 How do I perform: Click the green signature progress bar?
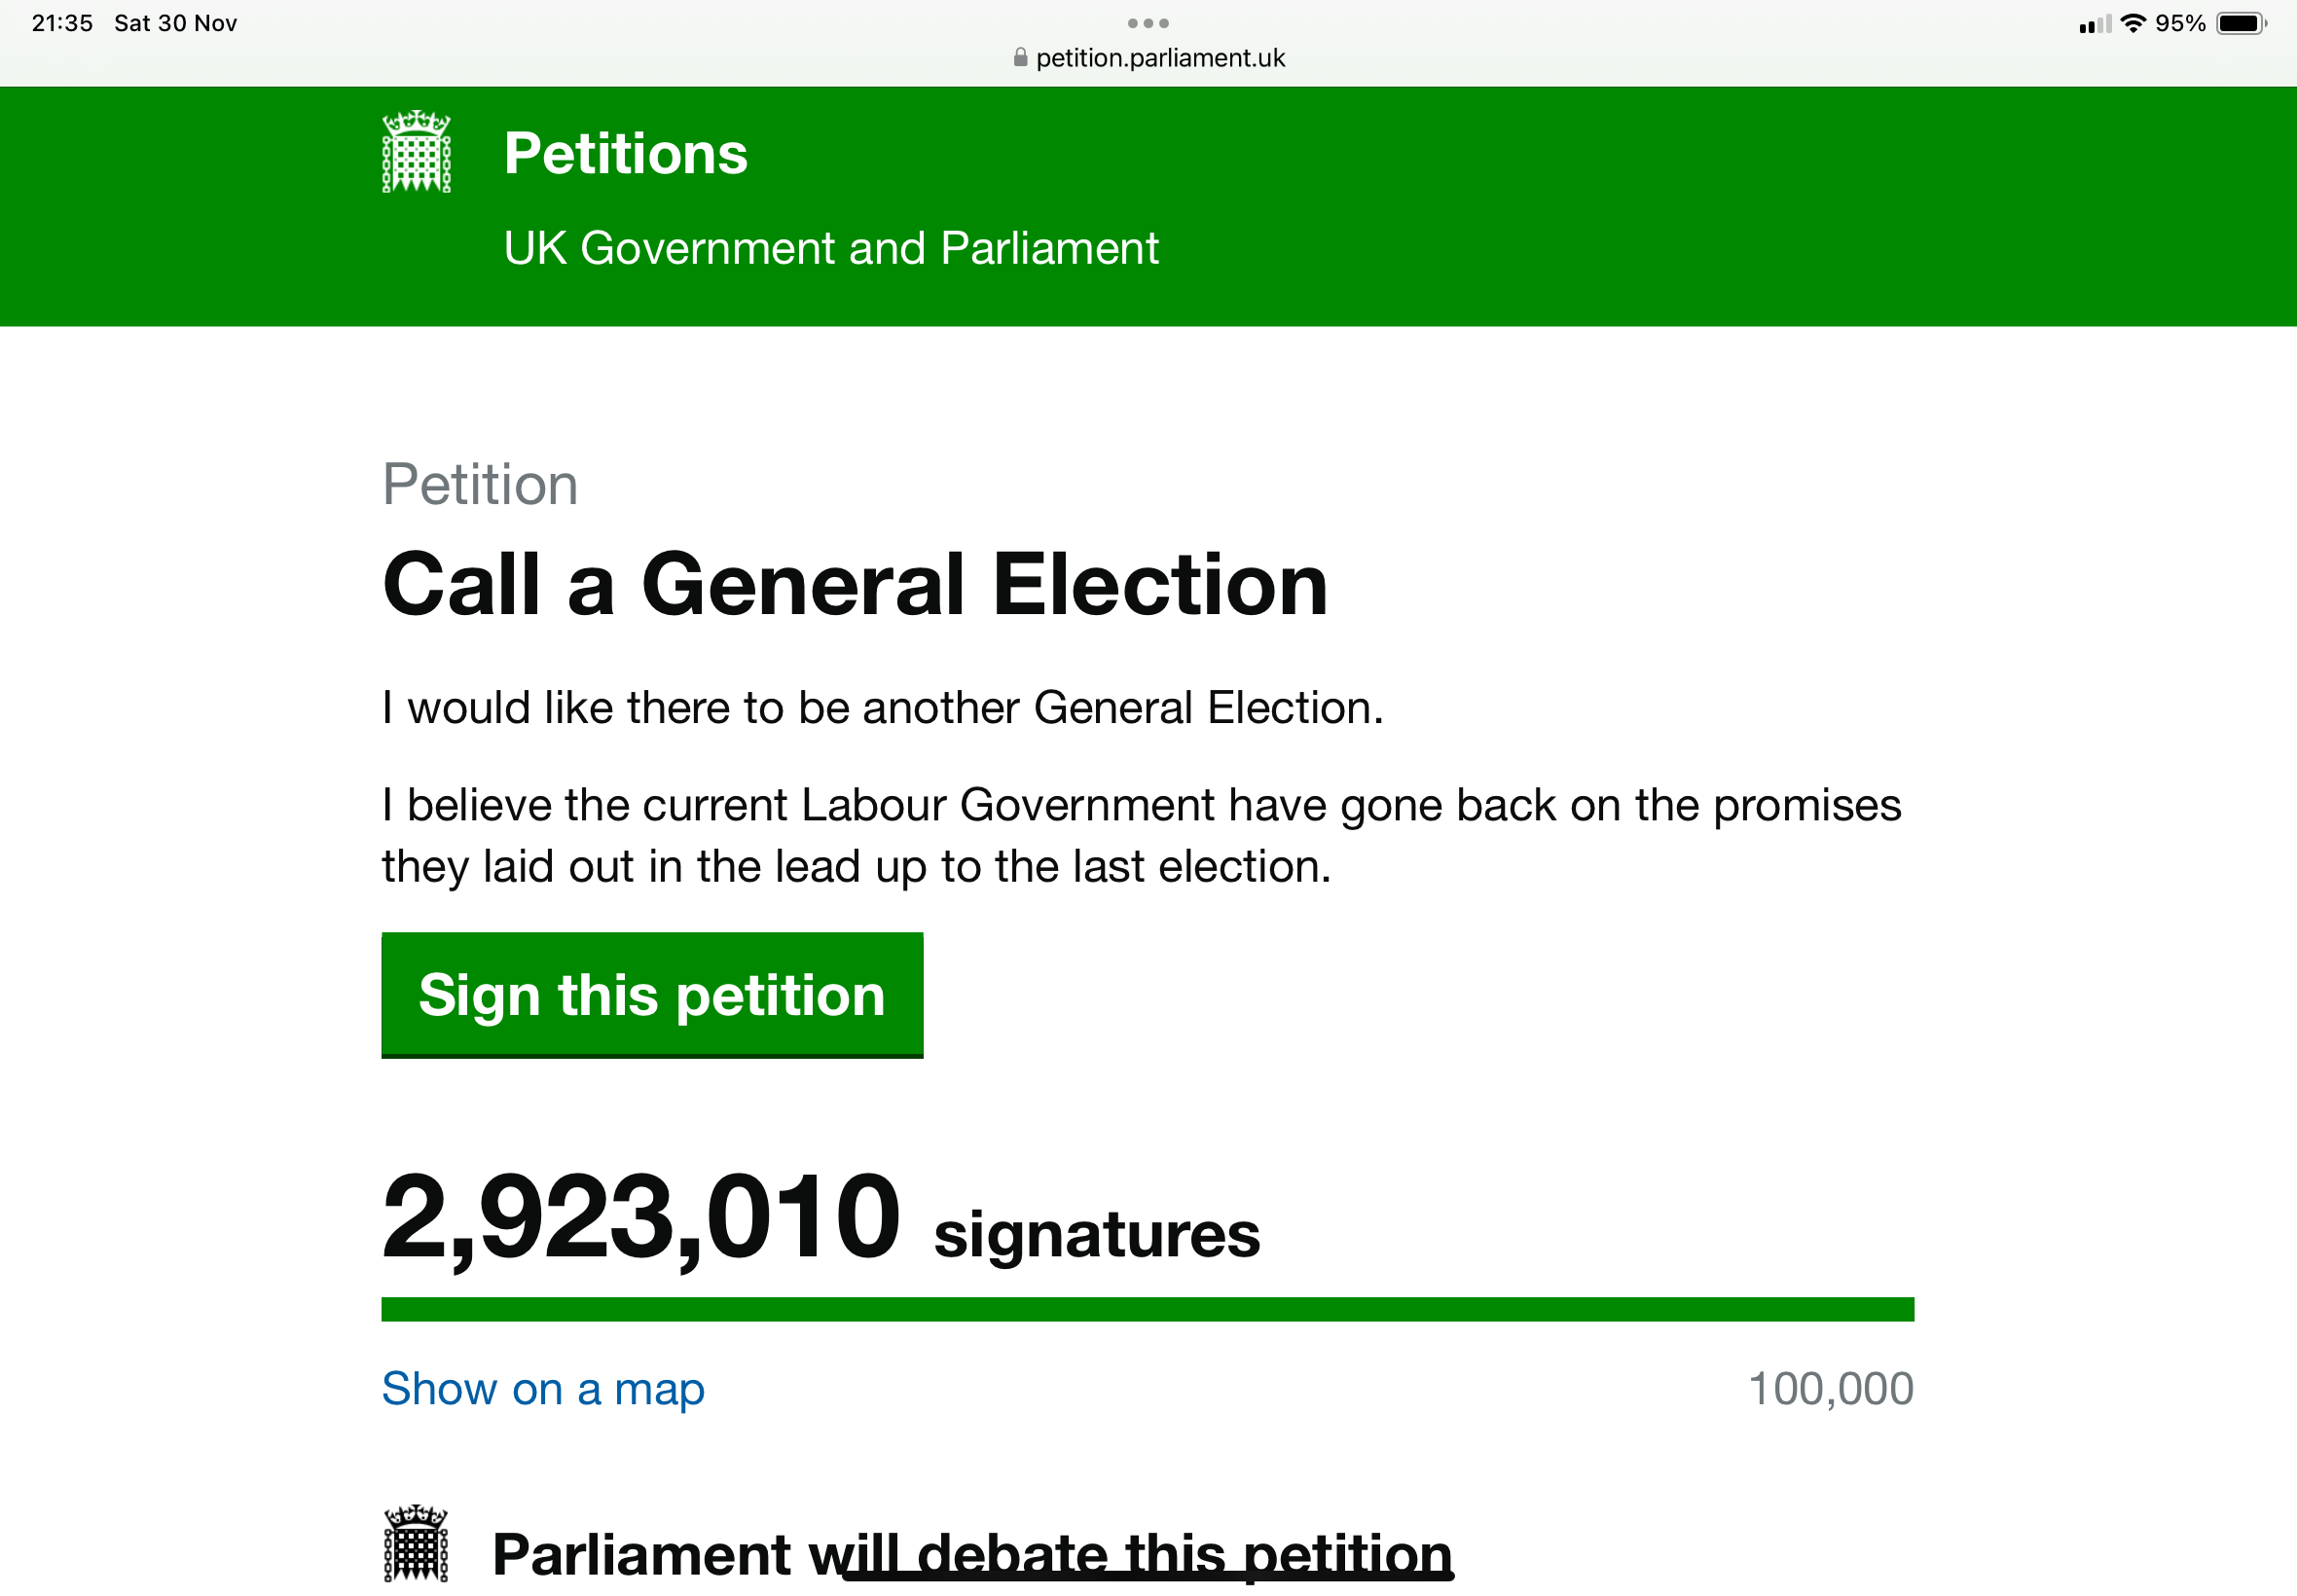pos(1147,1309)
